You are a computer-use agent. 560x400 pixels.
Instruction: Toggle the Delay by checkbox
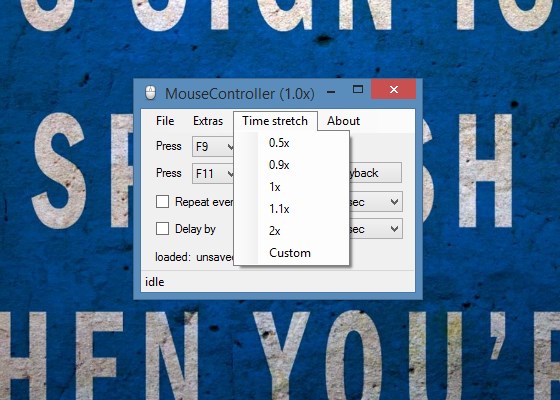[162, 229]
